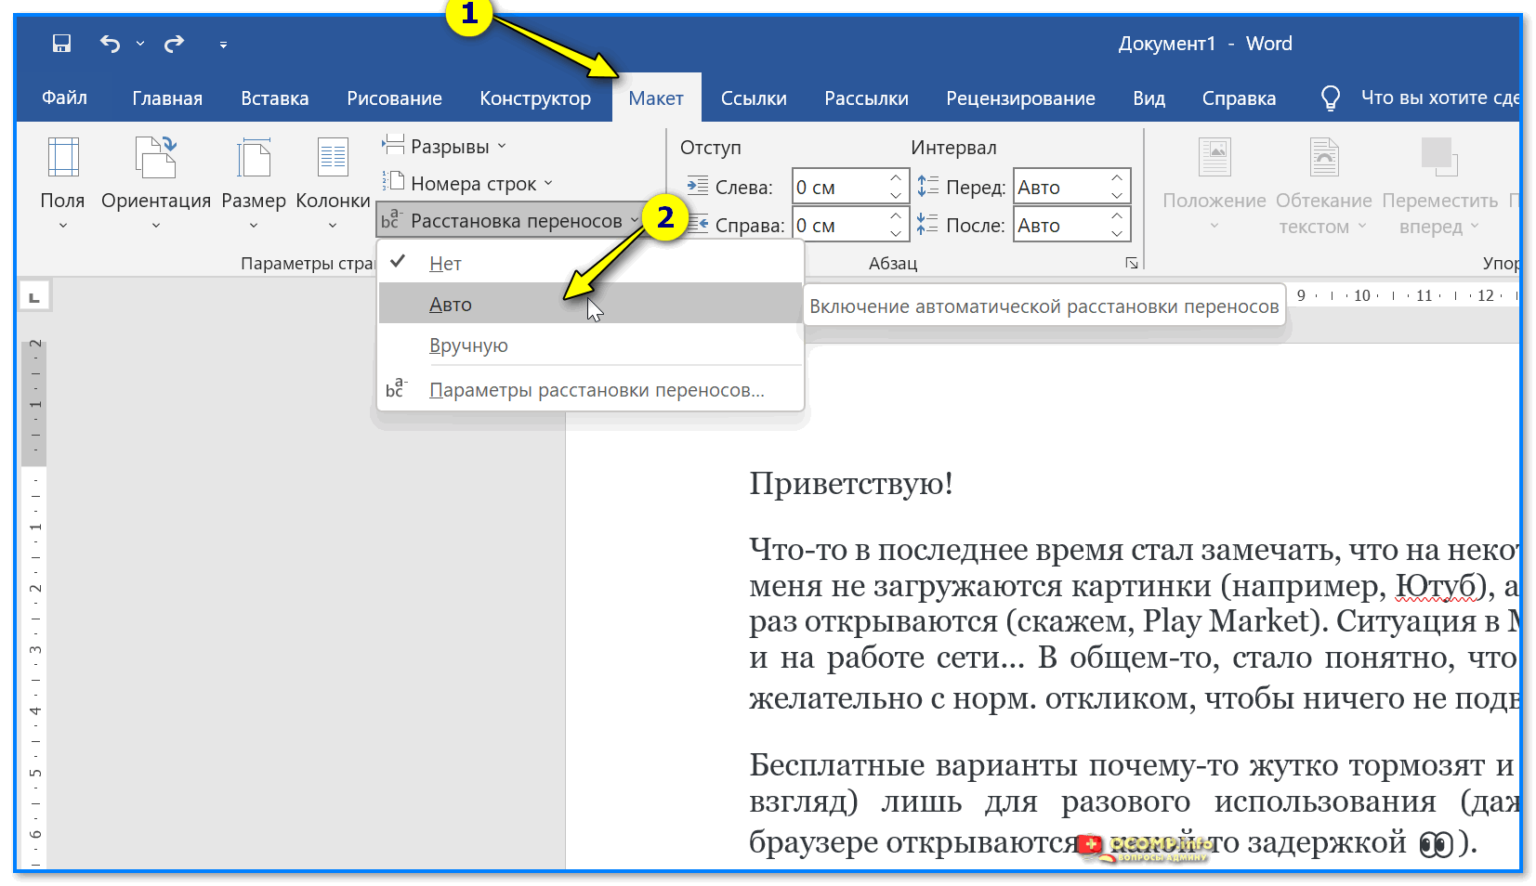Click the spacing before icon beside Перед
The width and height of the screenshot is (1536, 886).
pos(928,186)
